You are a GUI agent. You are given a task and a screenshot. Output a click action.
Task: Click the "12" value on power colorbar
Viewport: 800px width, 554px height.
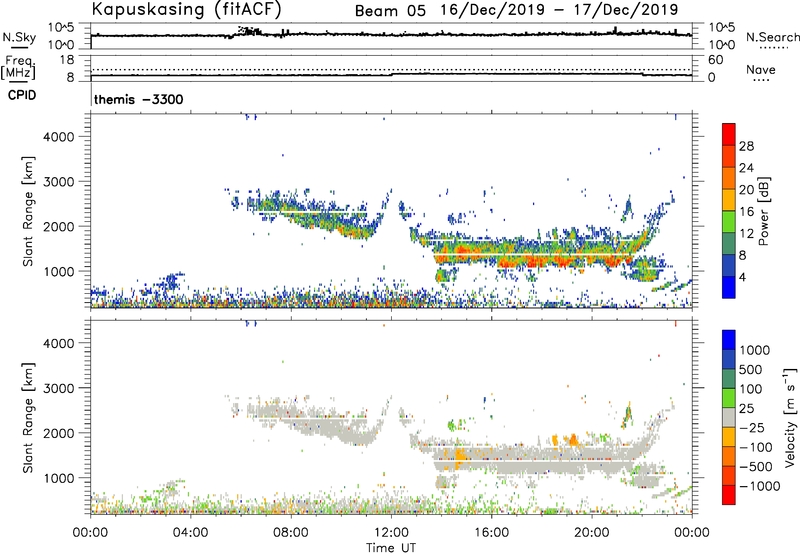[x=746, y=234]
